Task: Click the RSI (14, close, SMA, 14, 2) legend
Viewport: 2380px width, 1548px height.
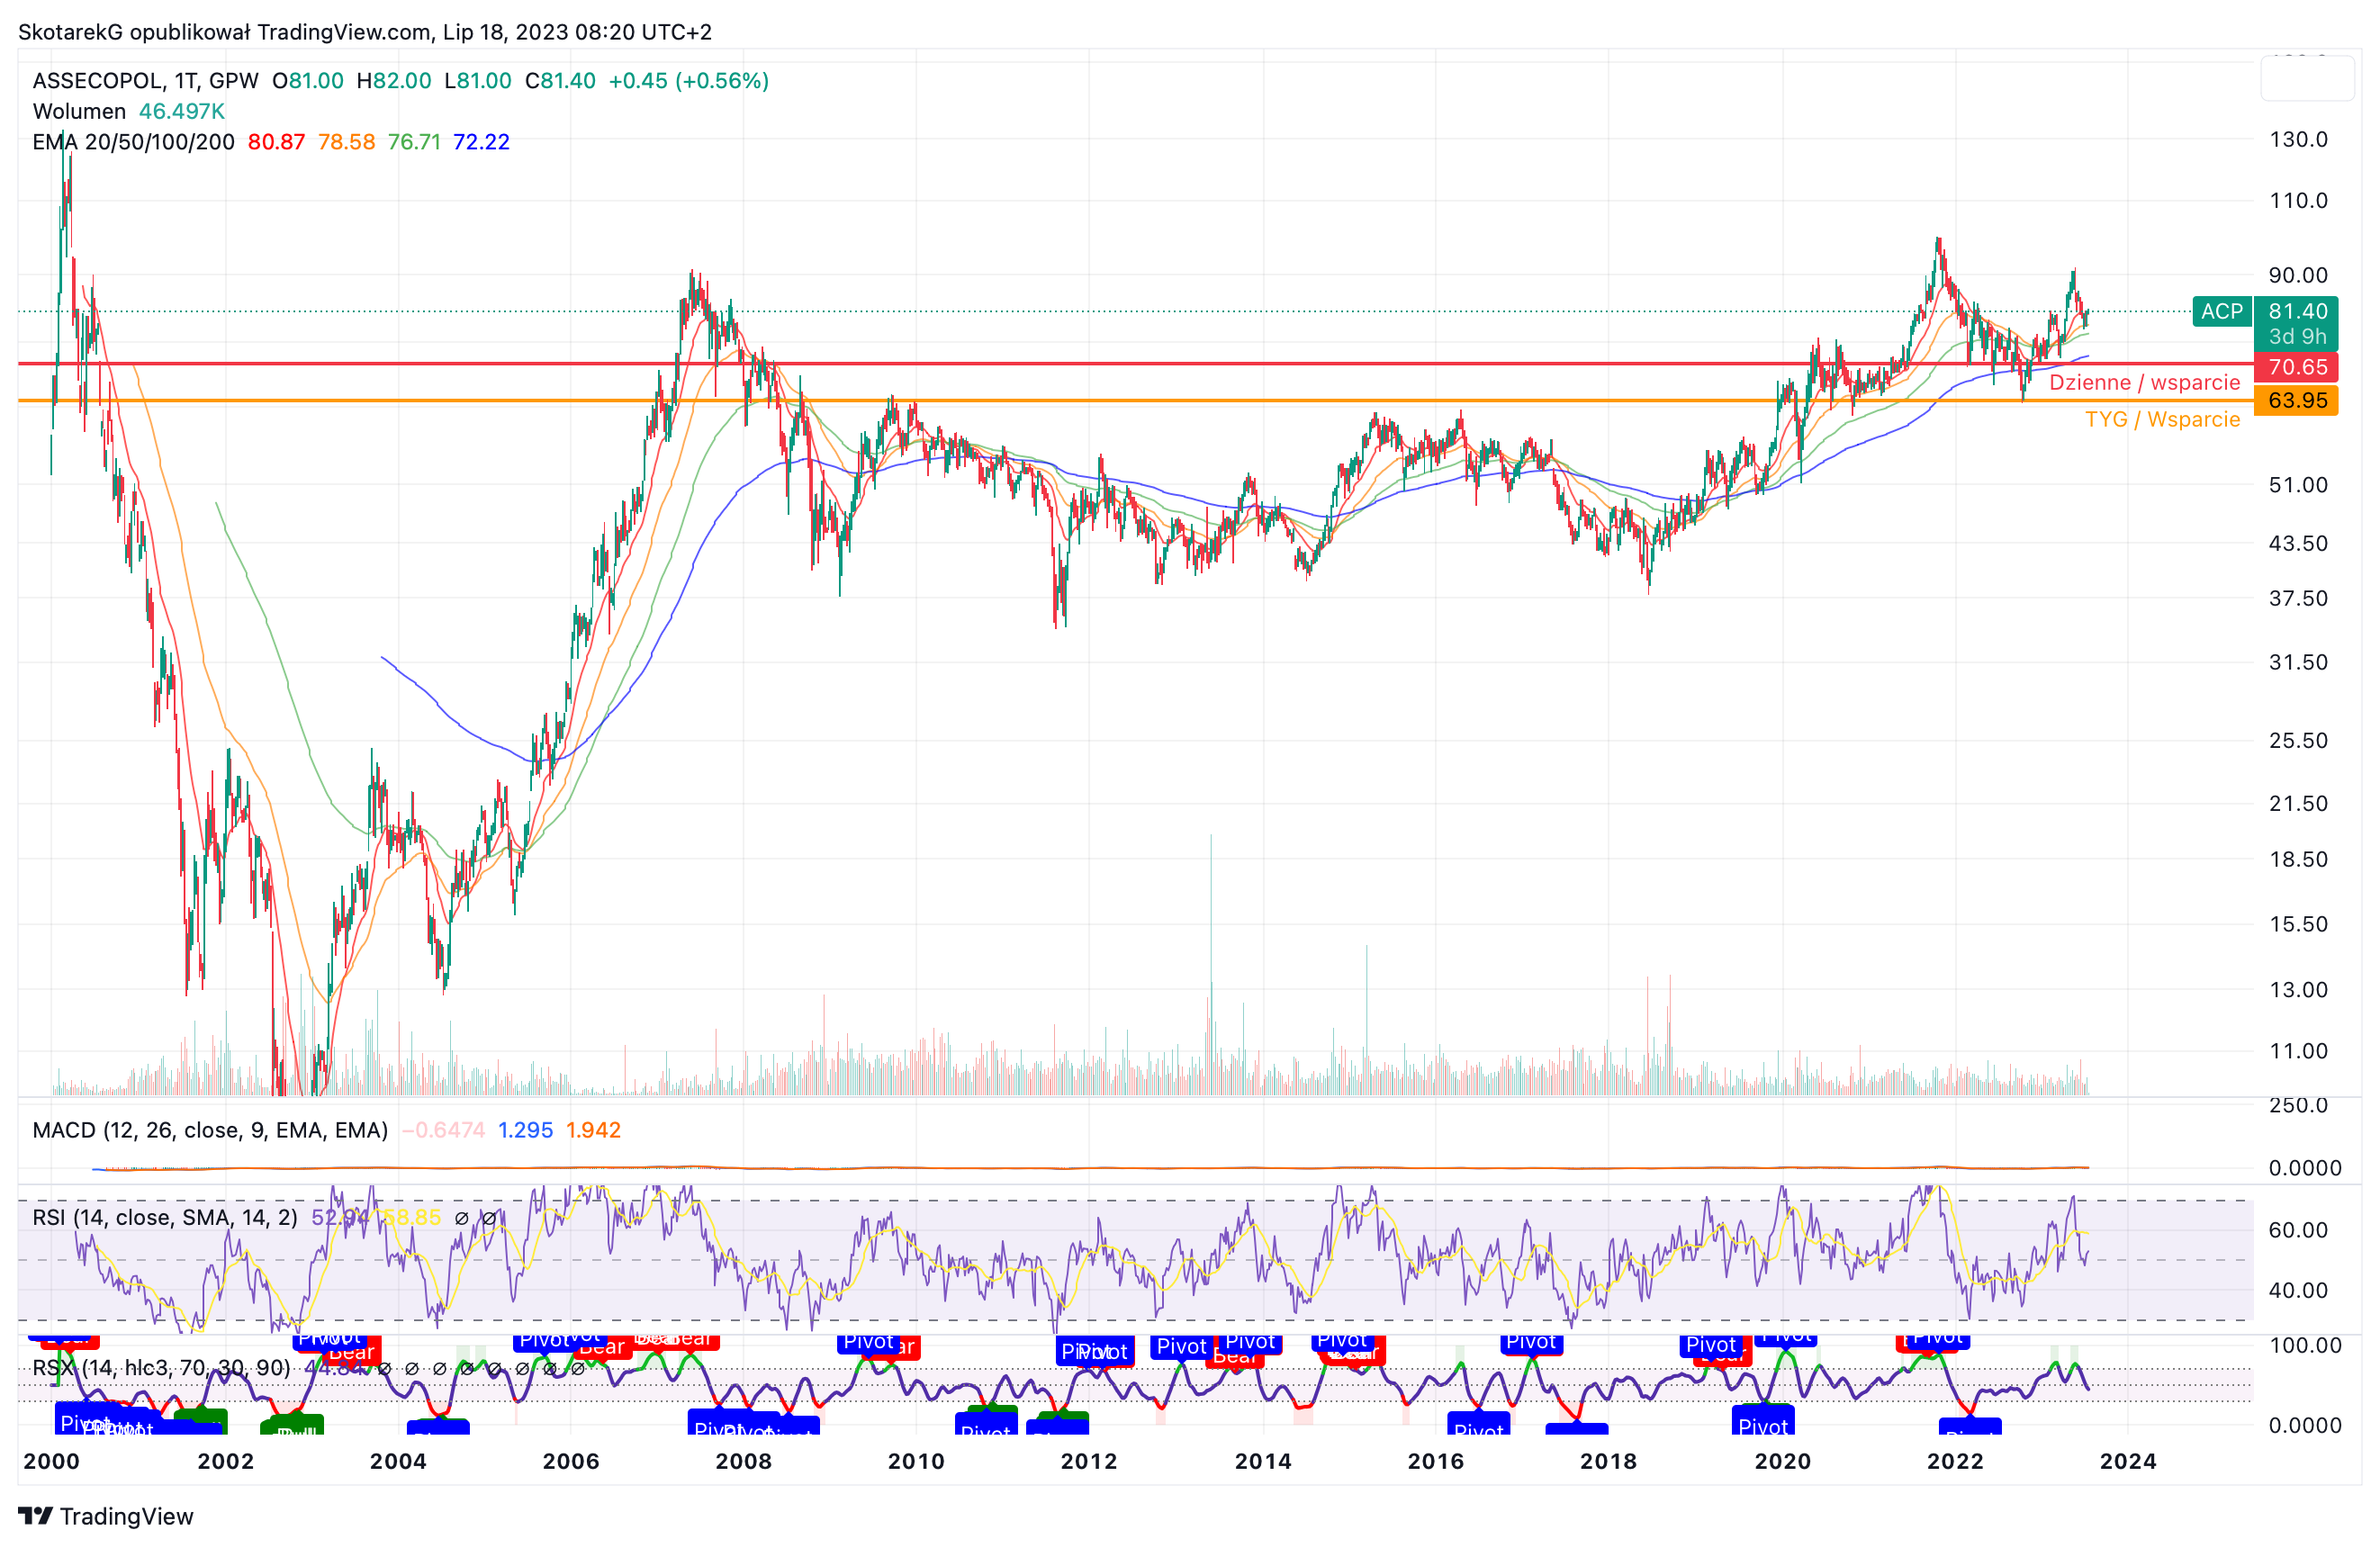Action: coord(165,1217)
